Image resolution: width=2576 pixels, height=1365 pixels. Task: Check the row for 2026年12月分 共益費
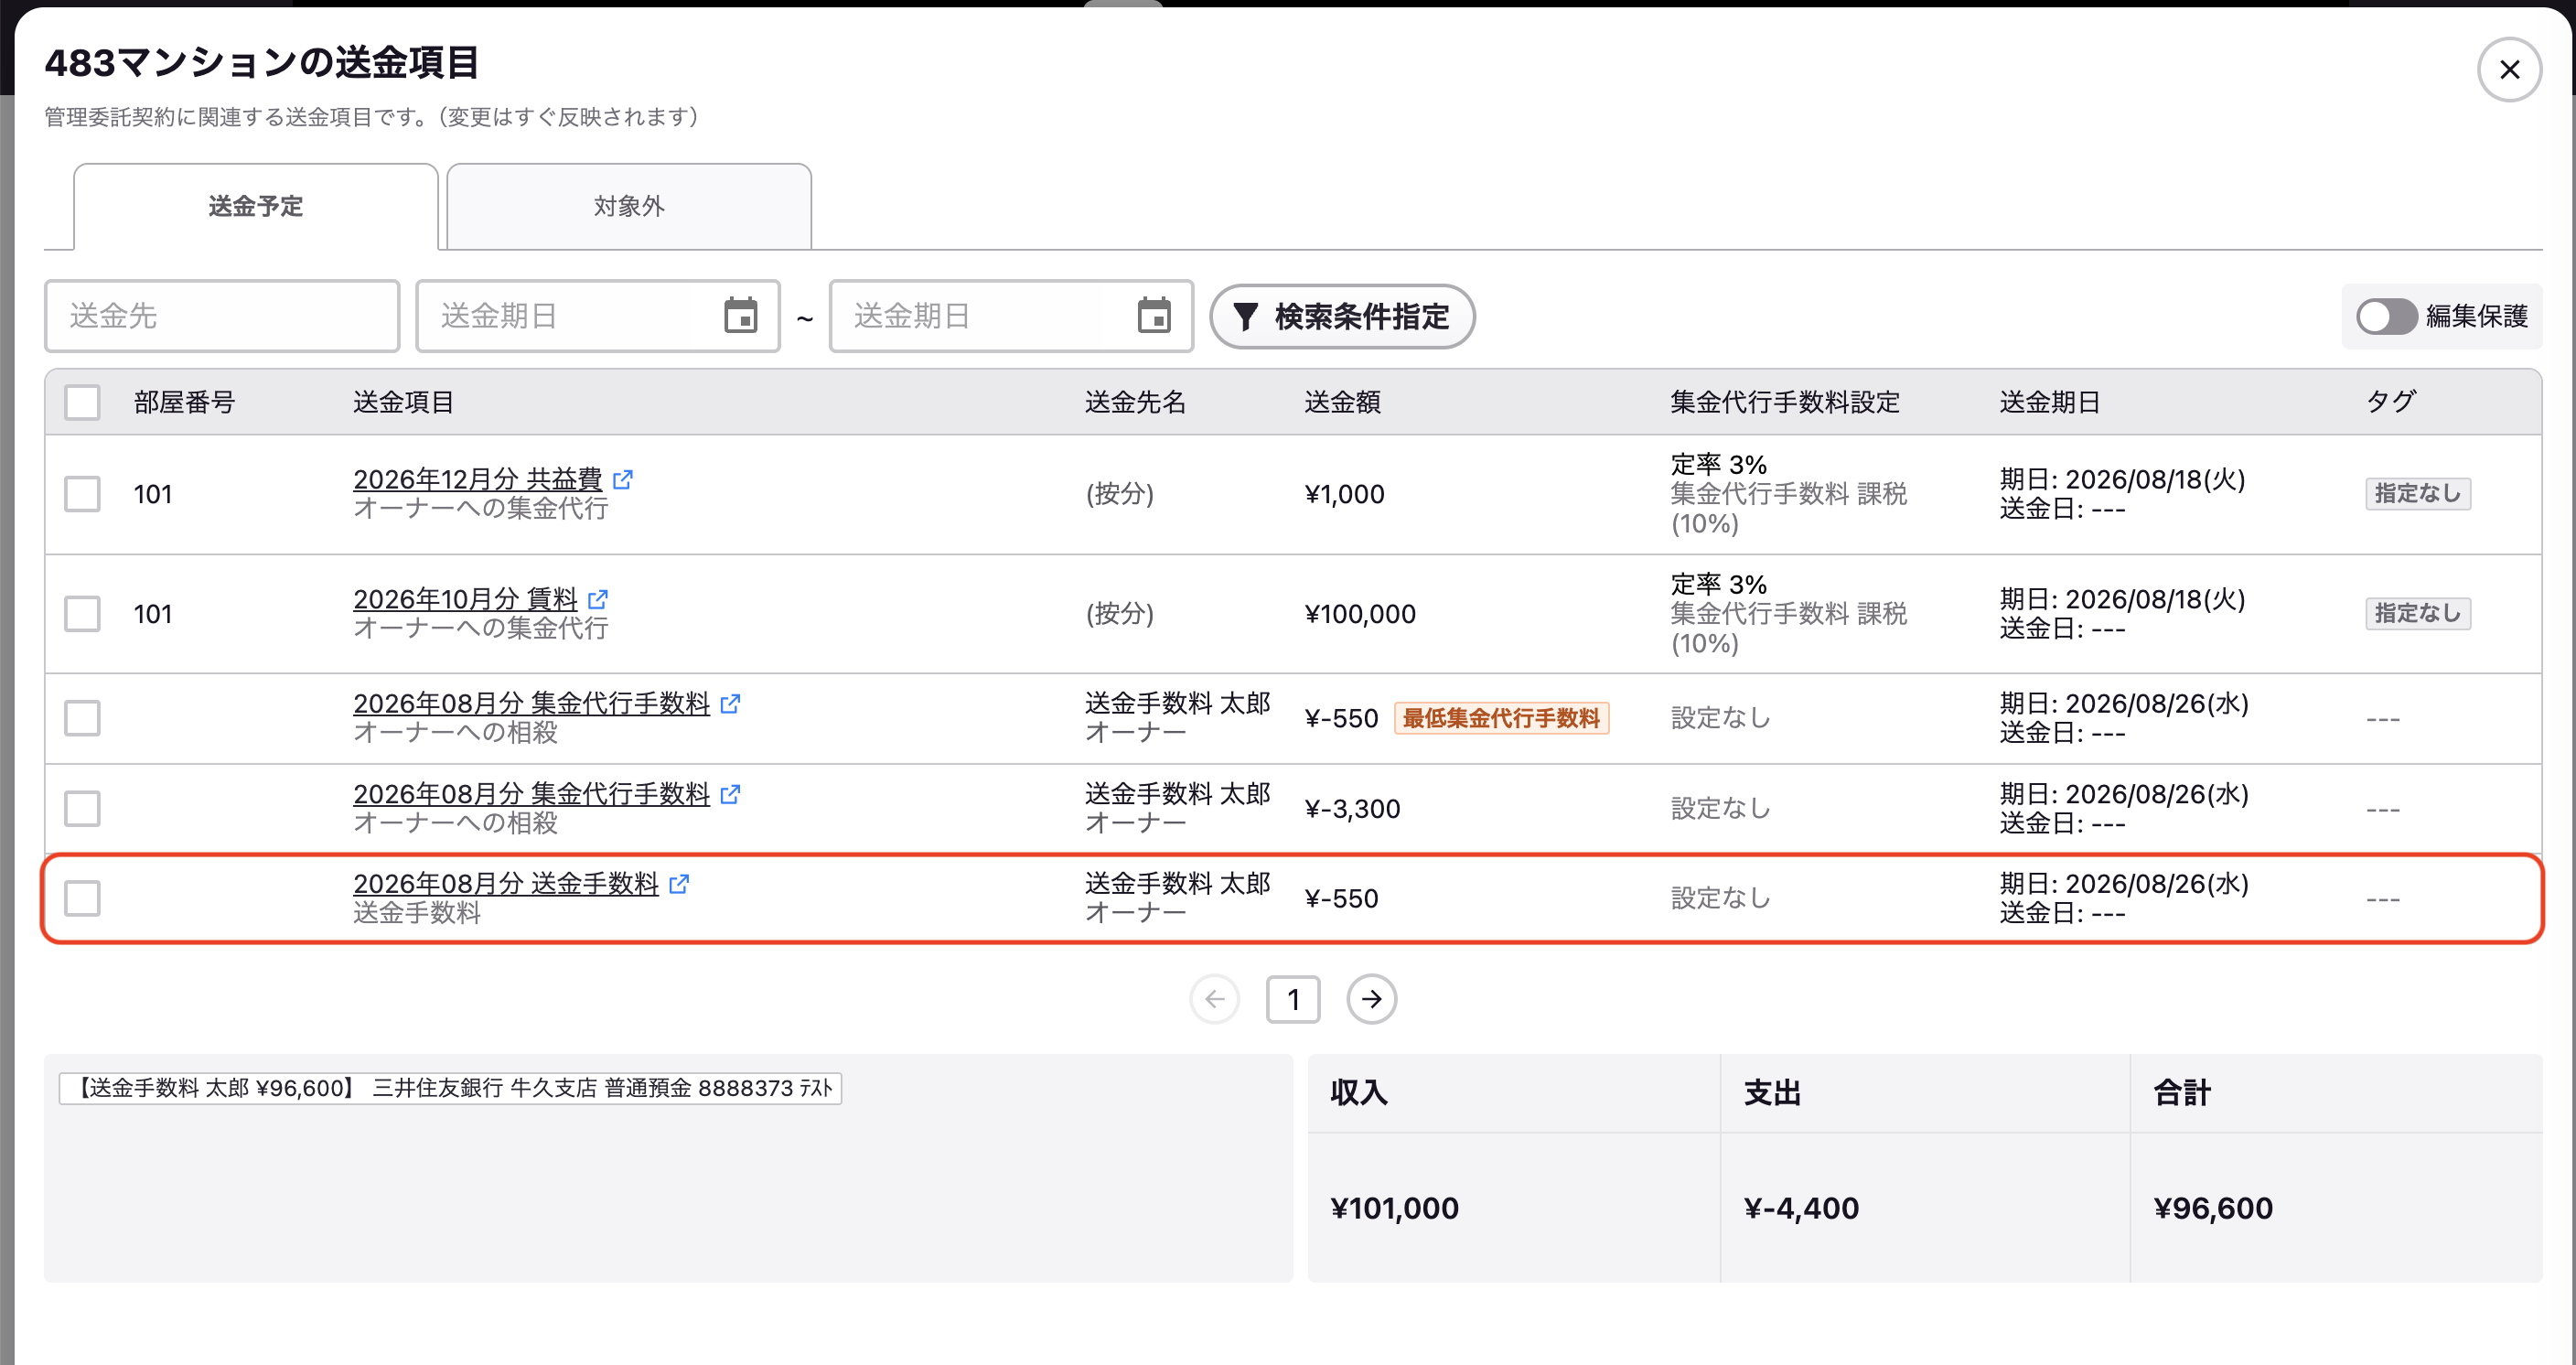tap(82, 494)
